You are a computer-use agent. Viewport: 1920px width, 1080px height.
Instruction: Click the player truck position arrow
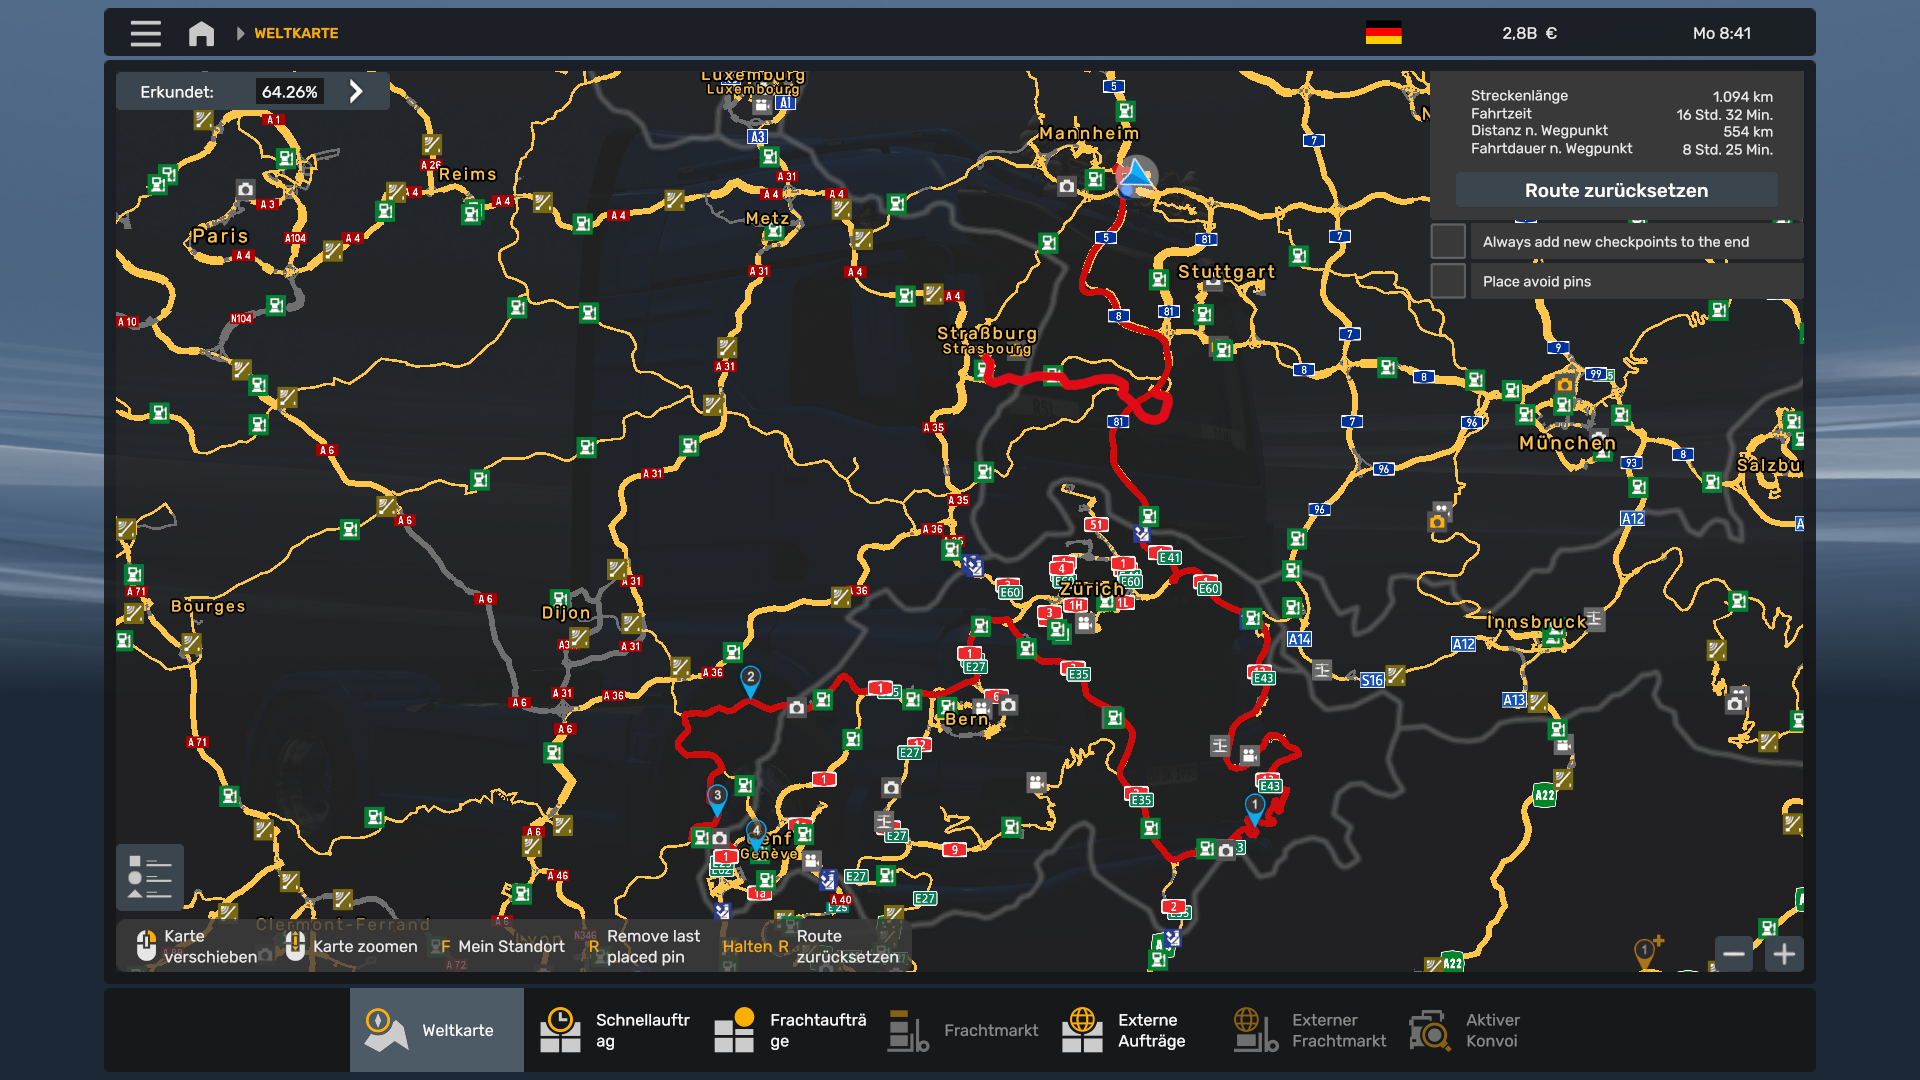(1136, 176)
